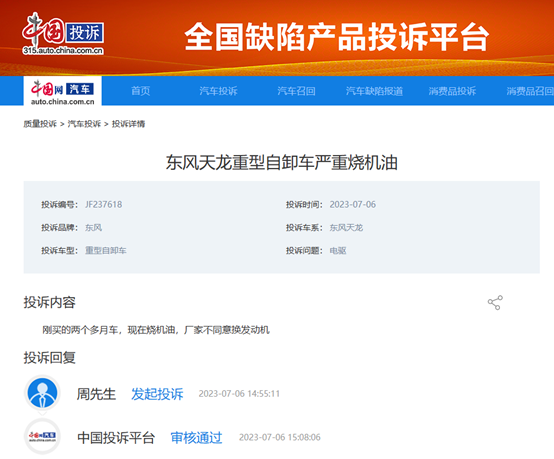Screen dimensions: 554x459
Task: Select 汽车缺陷报道 in navigation bar
Action: coord(374,91)
